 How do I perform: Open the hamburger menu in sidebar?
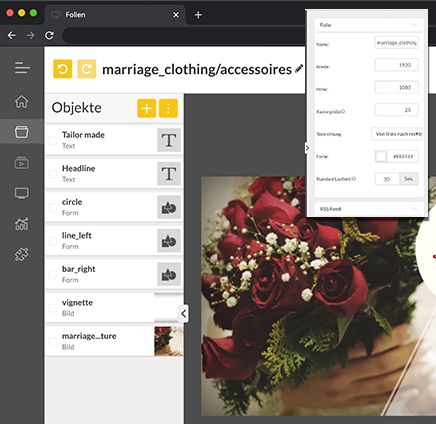22,68
